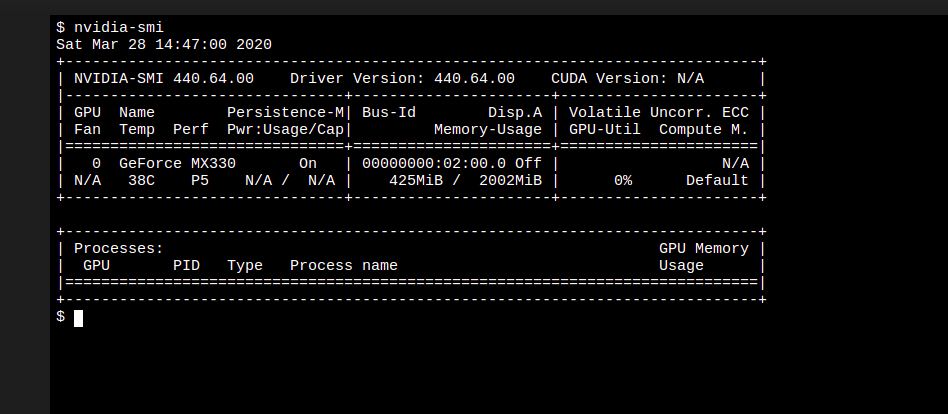948x414 pixels.
Task: Click the timestamp line Sat Mar 28
Action: [x=164, y=44]
